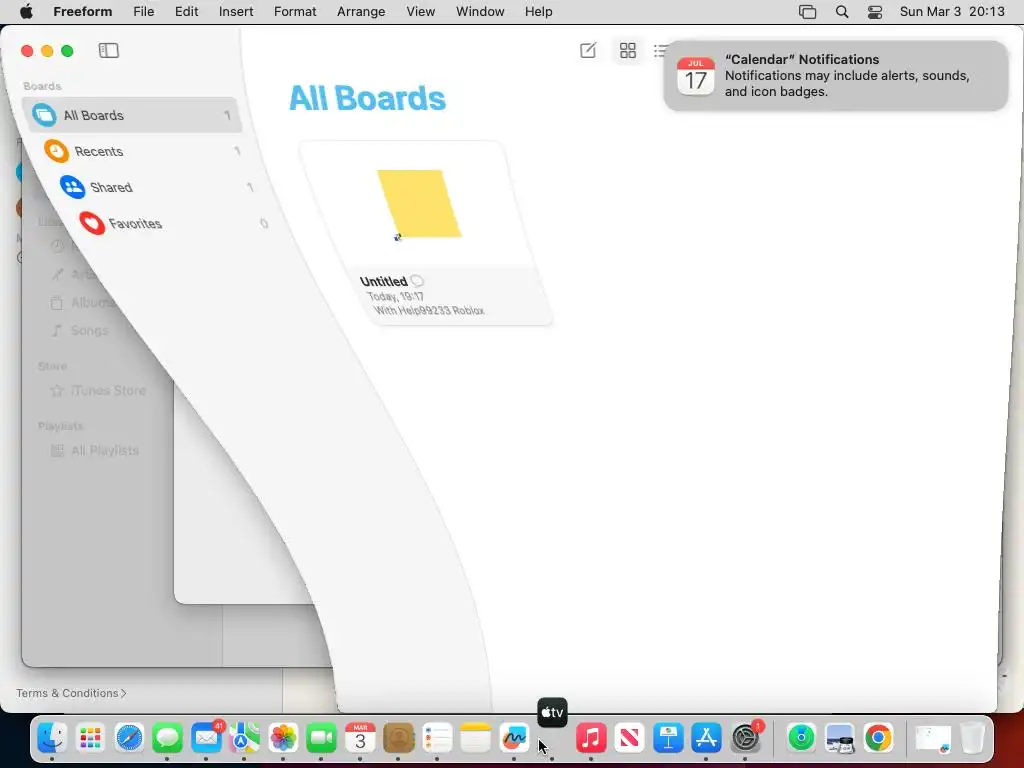Open Google Chrome from the Dock
Screen dimensions: 1024x768
pos(878,738)
